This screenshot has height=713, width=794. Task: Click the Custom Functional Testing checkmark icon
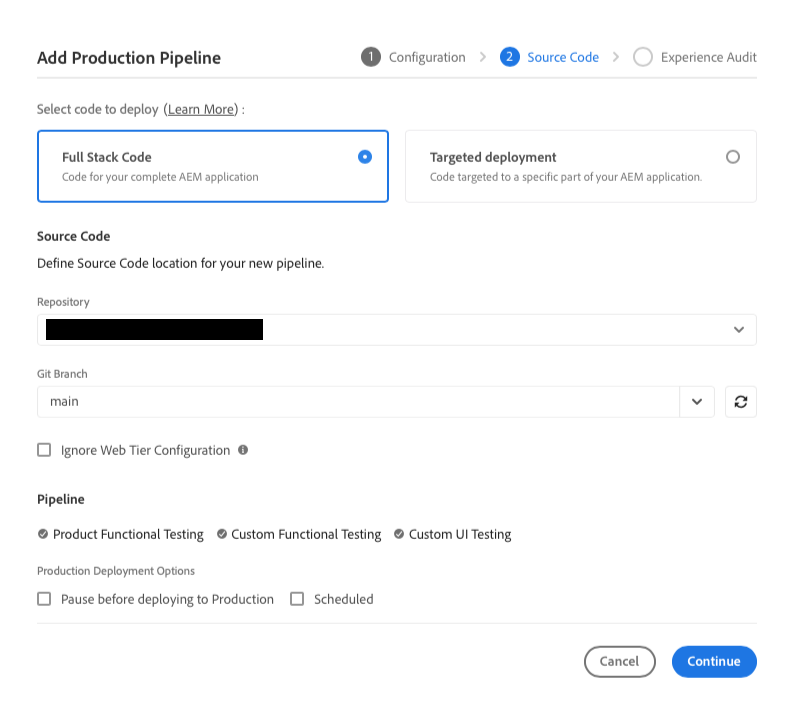coord(221,534)
